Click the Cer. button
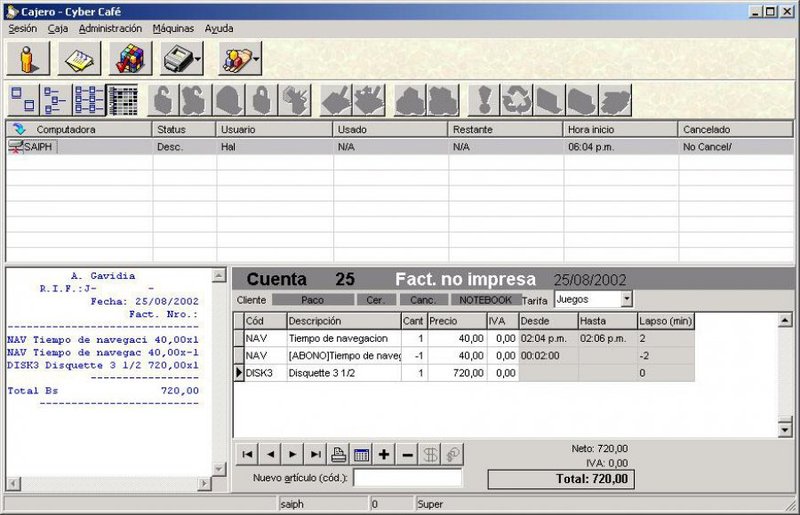Screen dimensions: 800x515 tap(376, 300)
